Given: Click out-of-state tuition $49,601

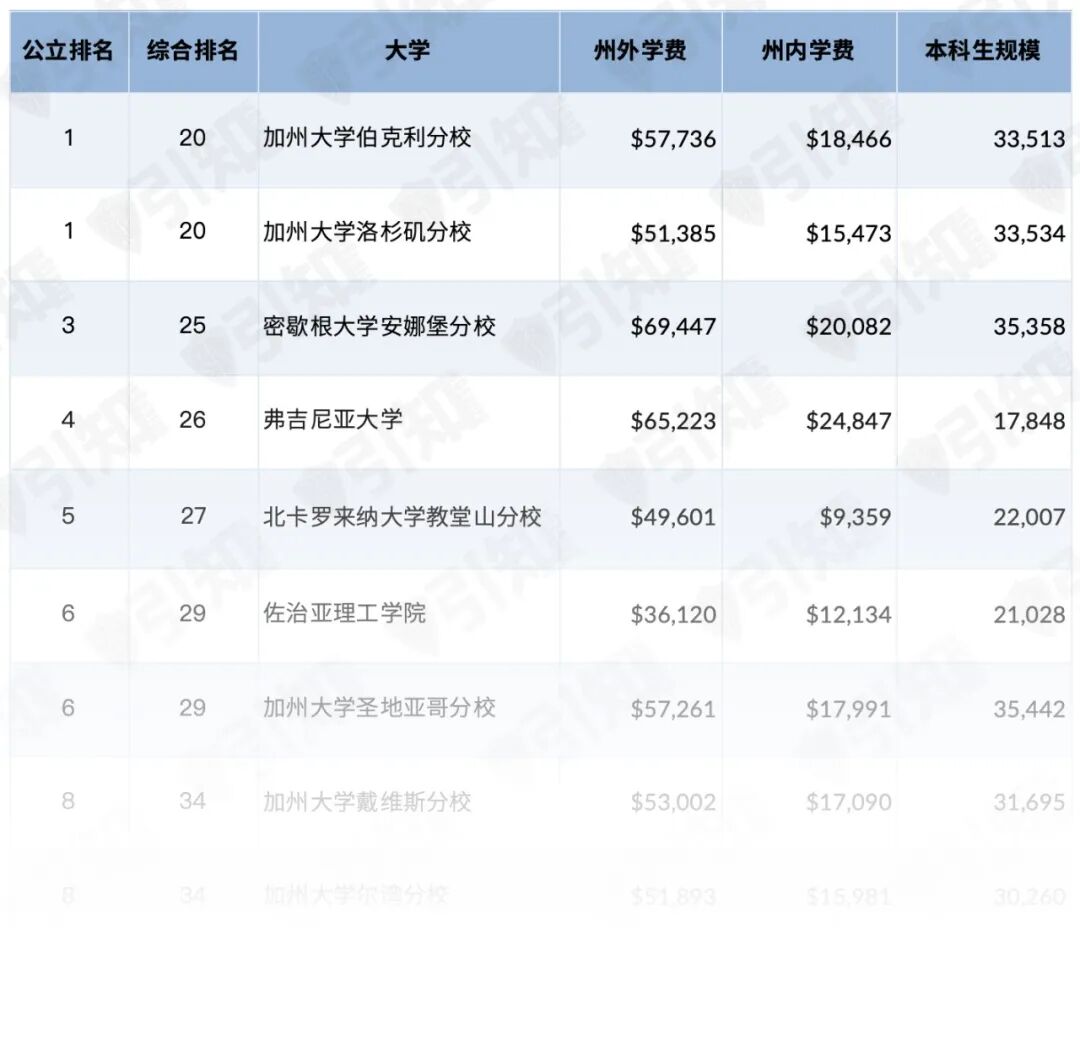Looking at the screenshot, I should tap(673, 517).
